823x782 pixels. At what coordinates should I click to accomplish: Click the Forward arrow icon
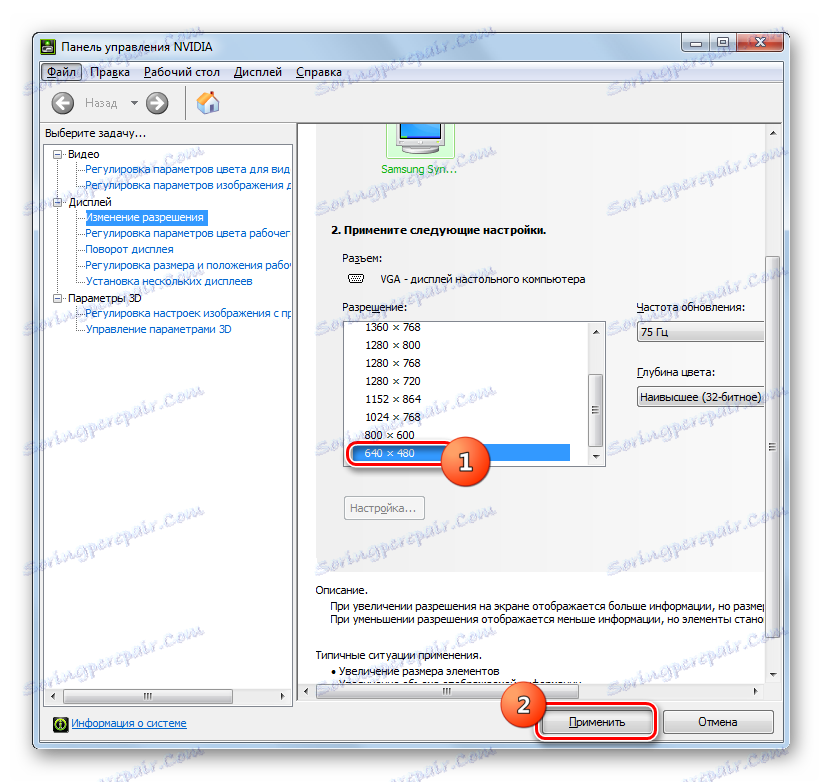(157, 103)
